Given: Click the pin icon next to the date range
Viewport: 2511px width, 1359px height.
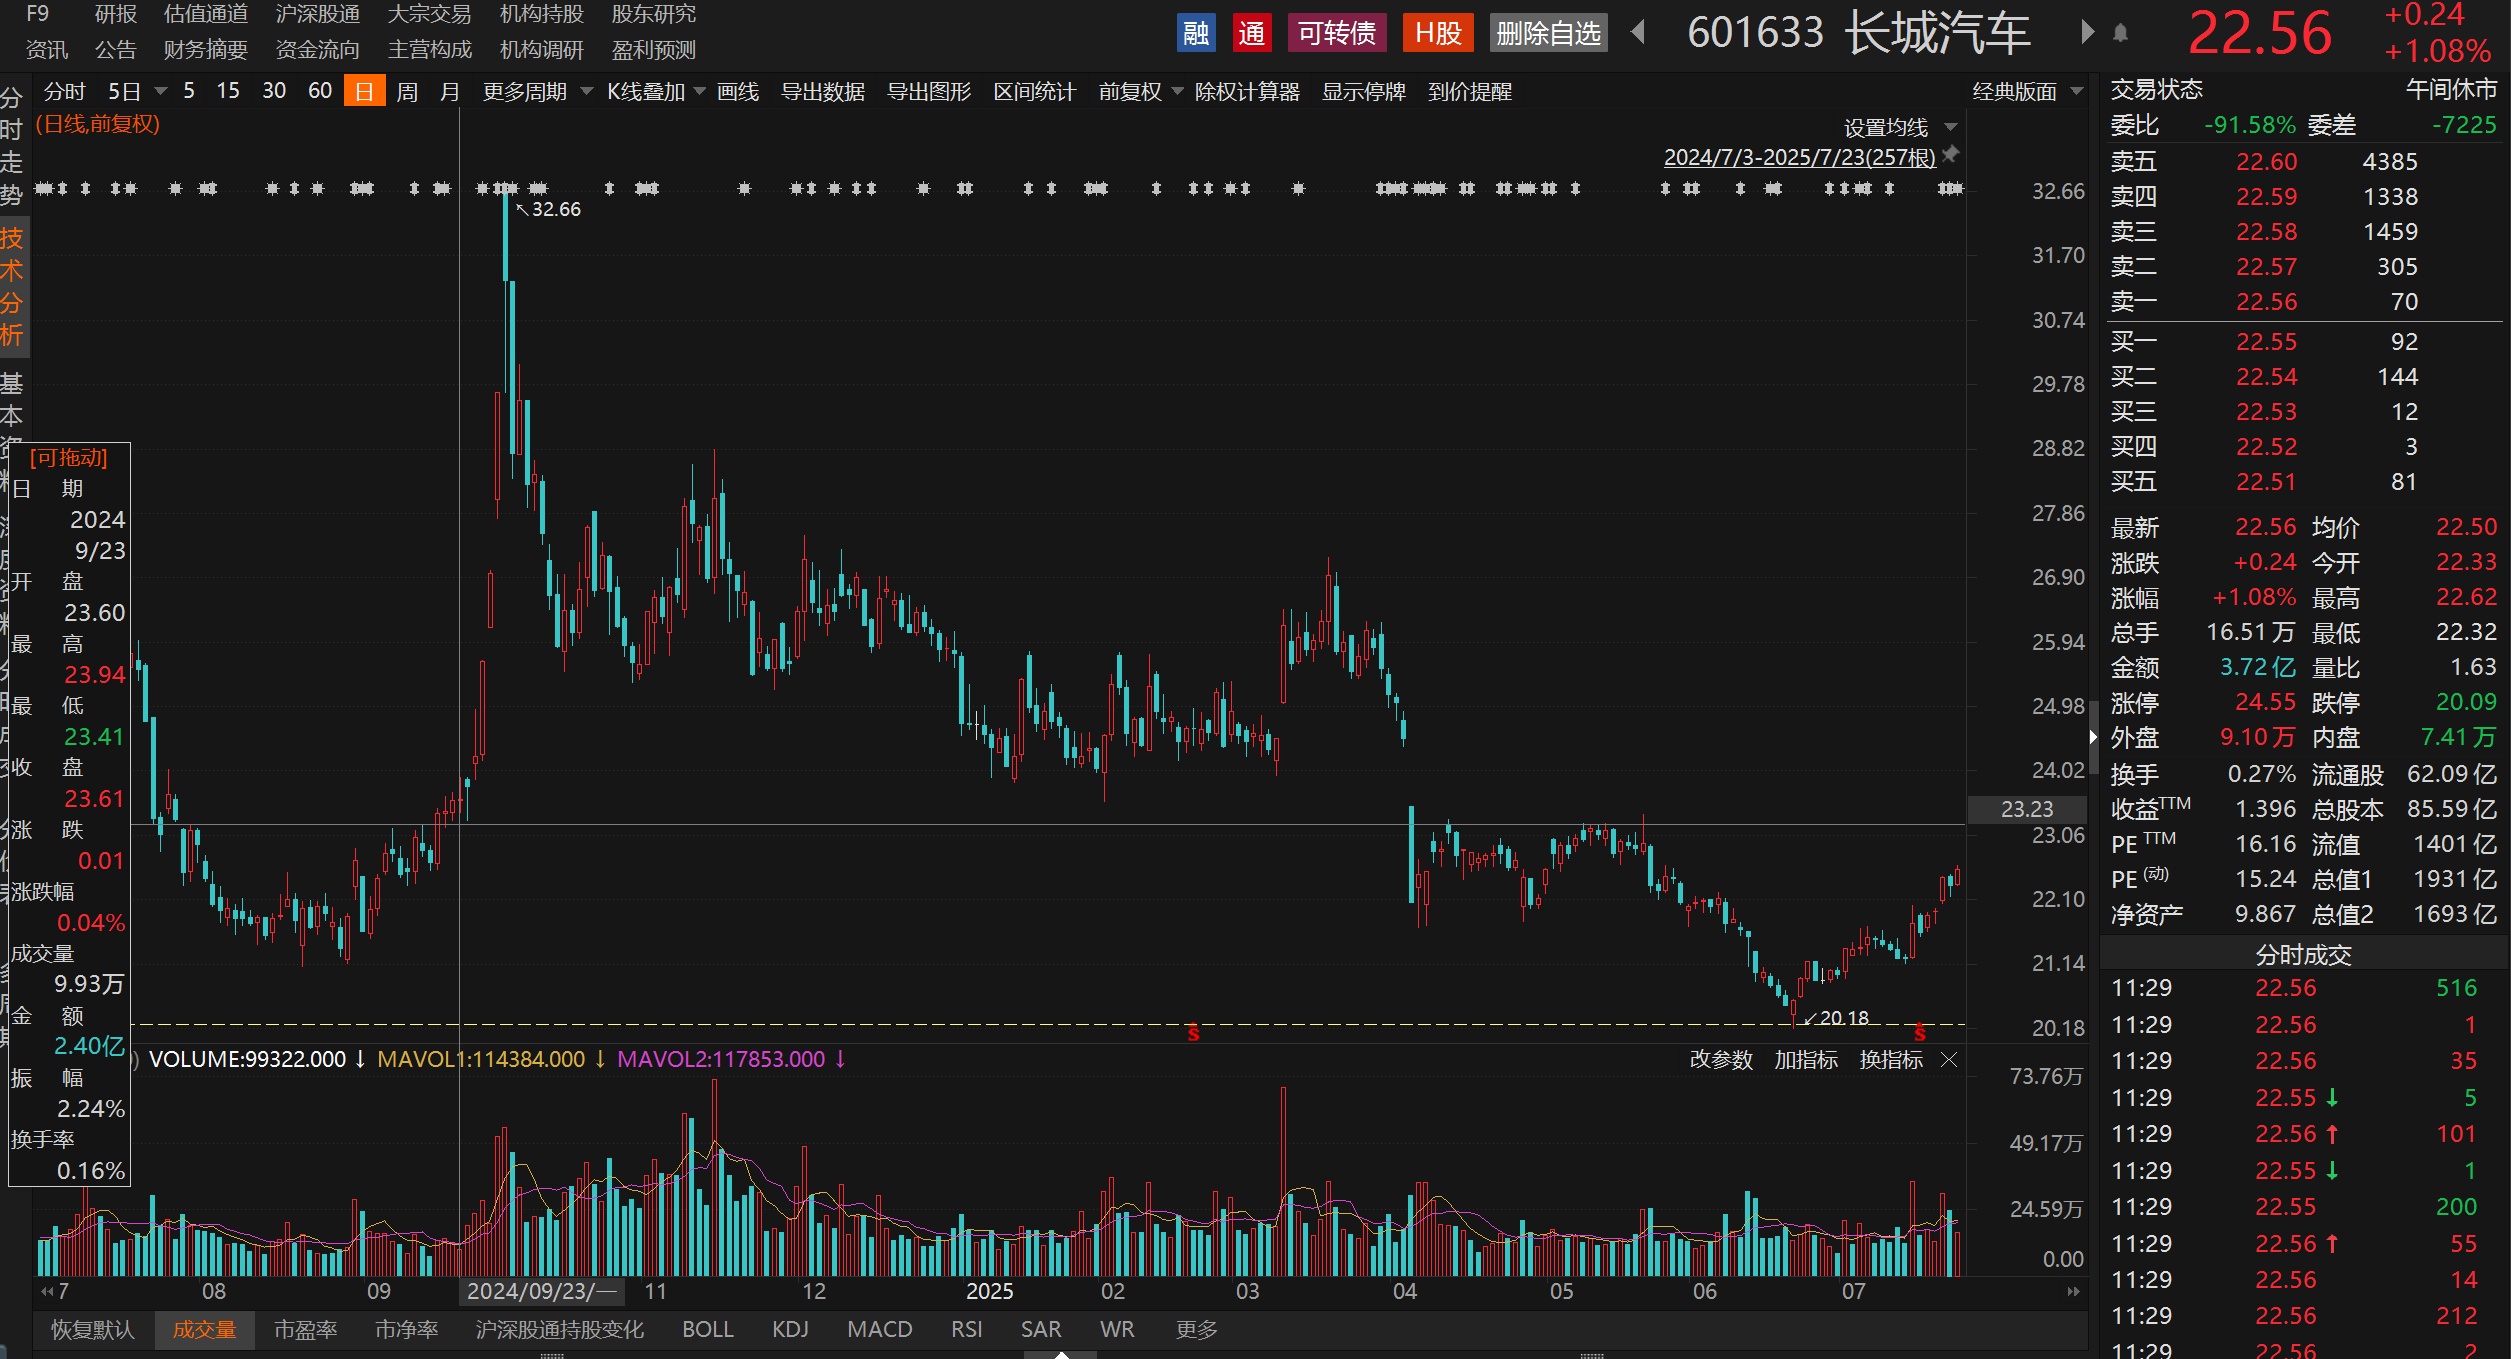Looking at the screenshot, I should [1950, 155].
